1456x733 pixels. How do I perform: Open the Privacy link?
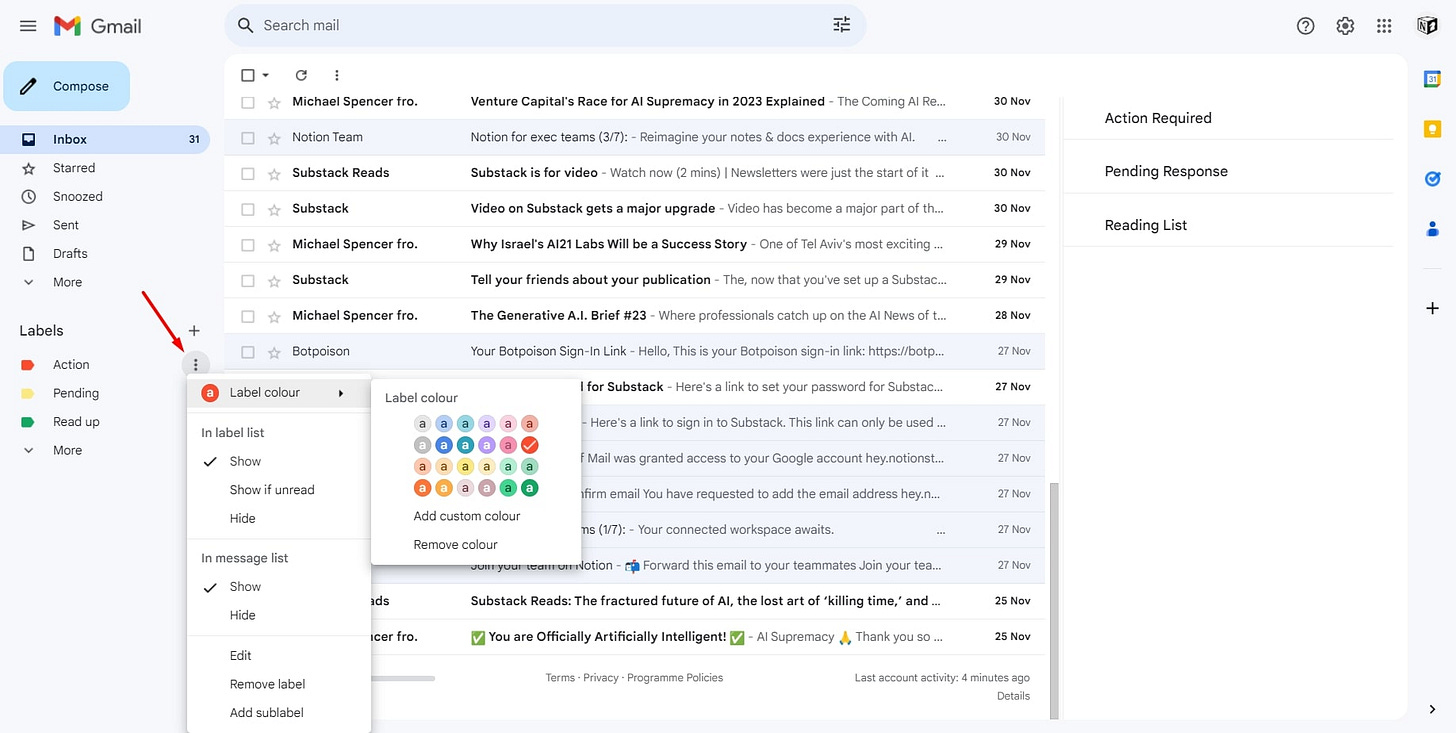tap(600, 678)
